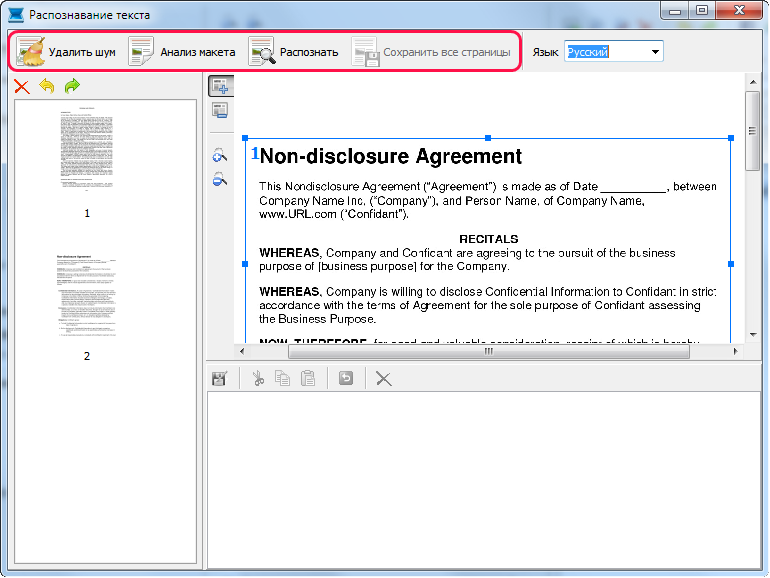The height and width of the screenshot is (578, 770).
Task: Click the horizontal scrollbar of the preview
Action: tap(489, 351)
